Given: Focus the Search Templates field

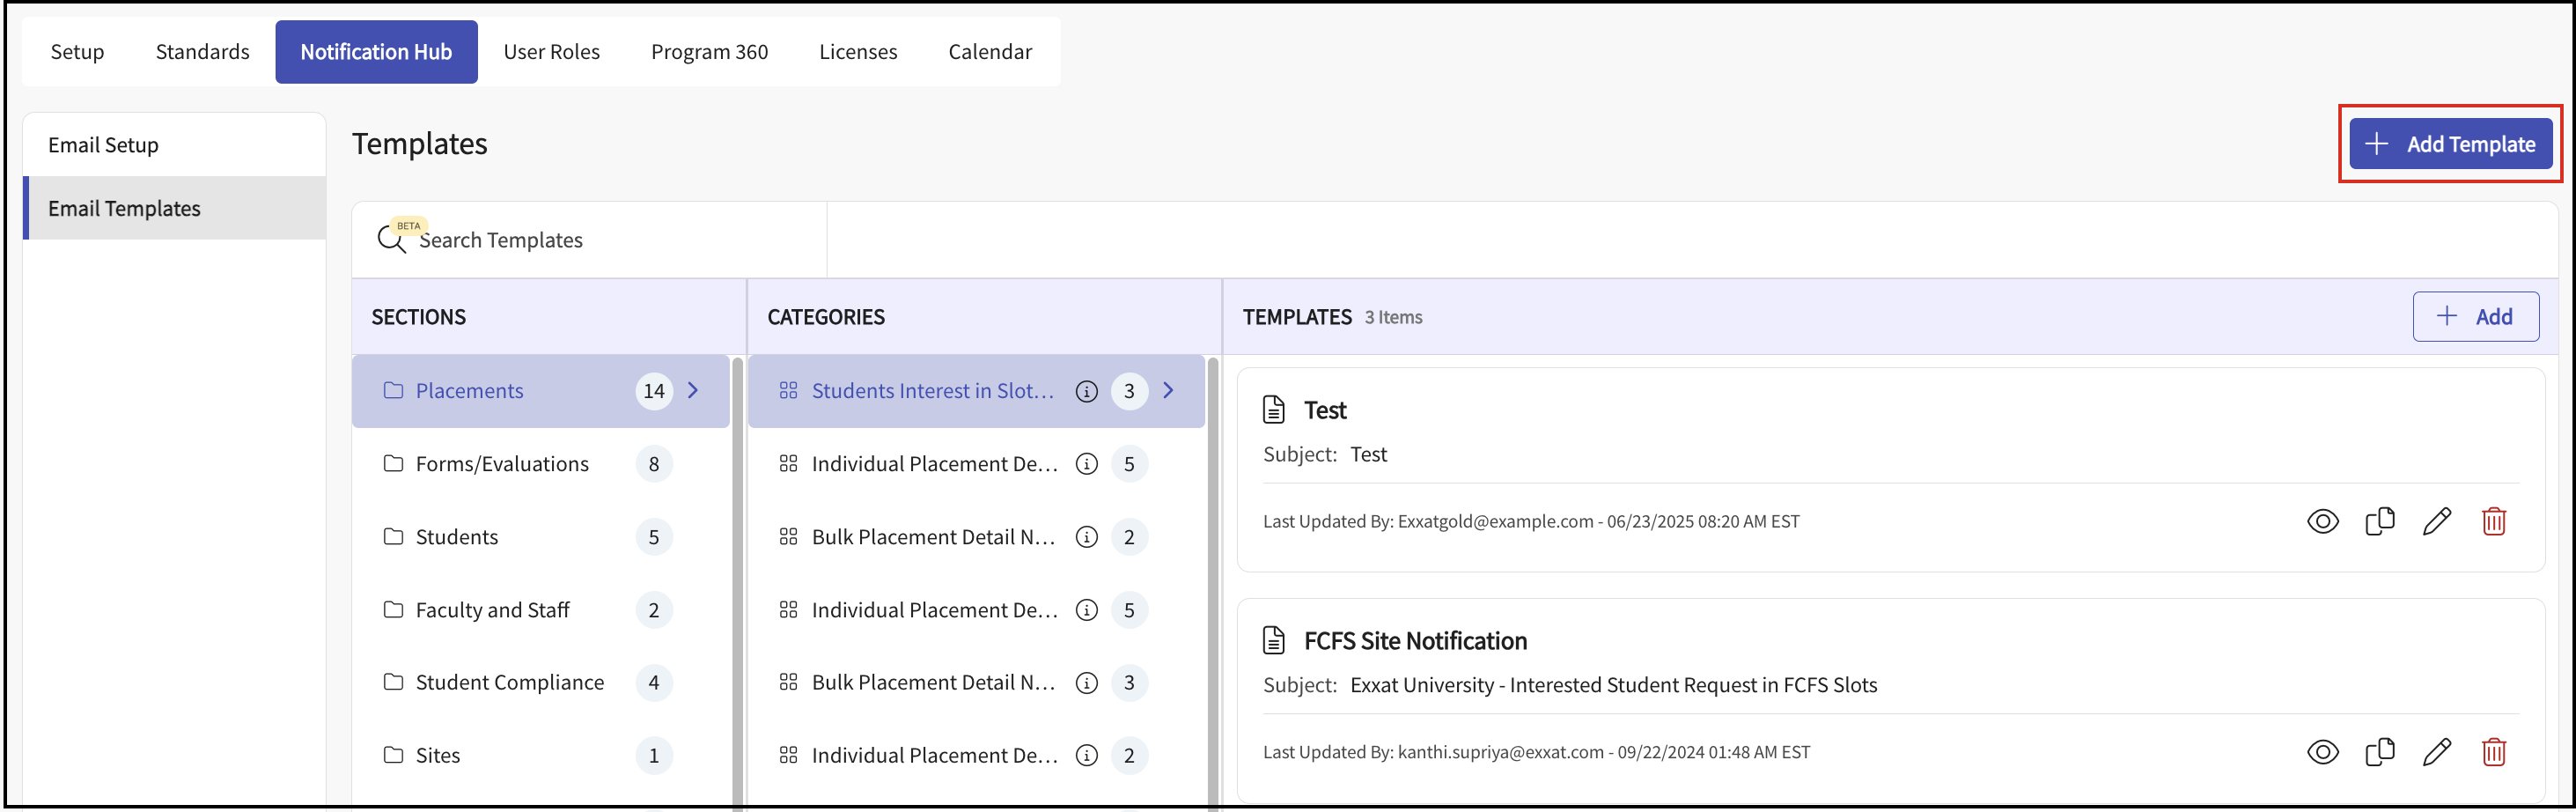Looking at the screenshot, I should [600, 240].
